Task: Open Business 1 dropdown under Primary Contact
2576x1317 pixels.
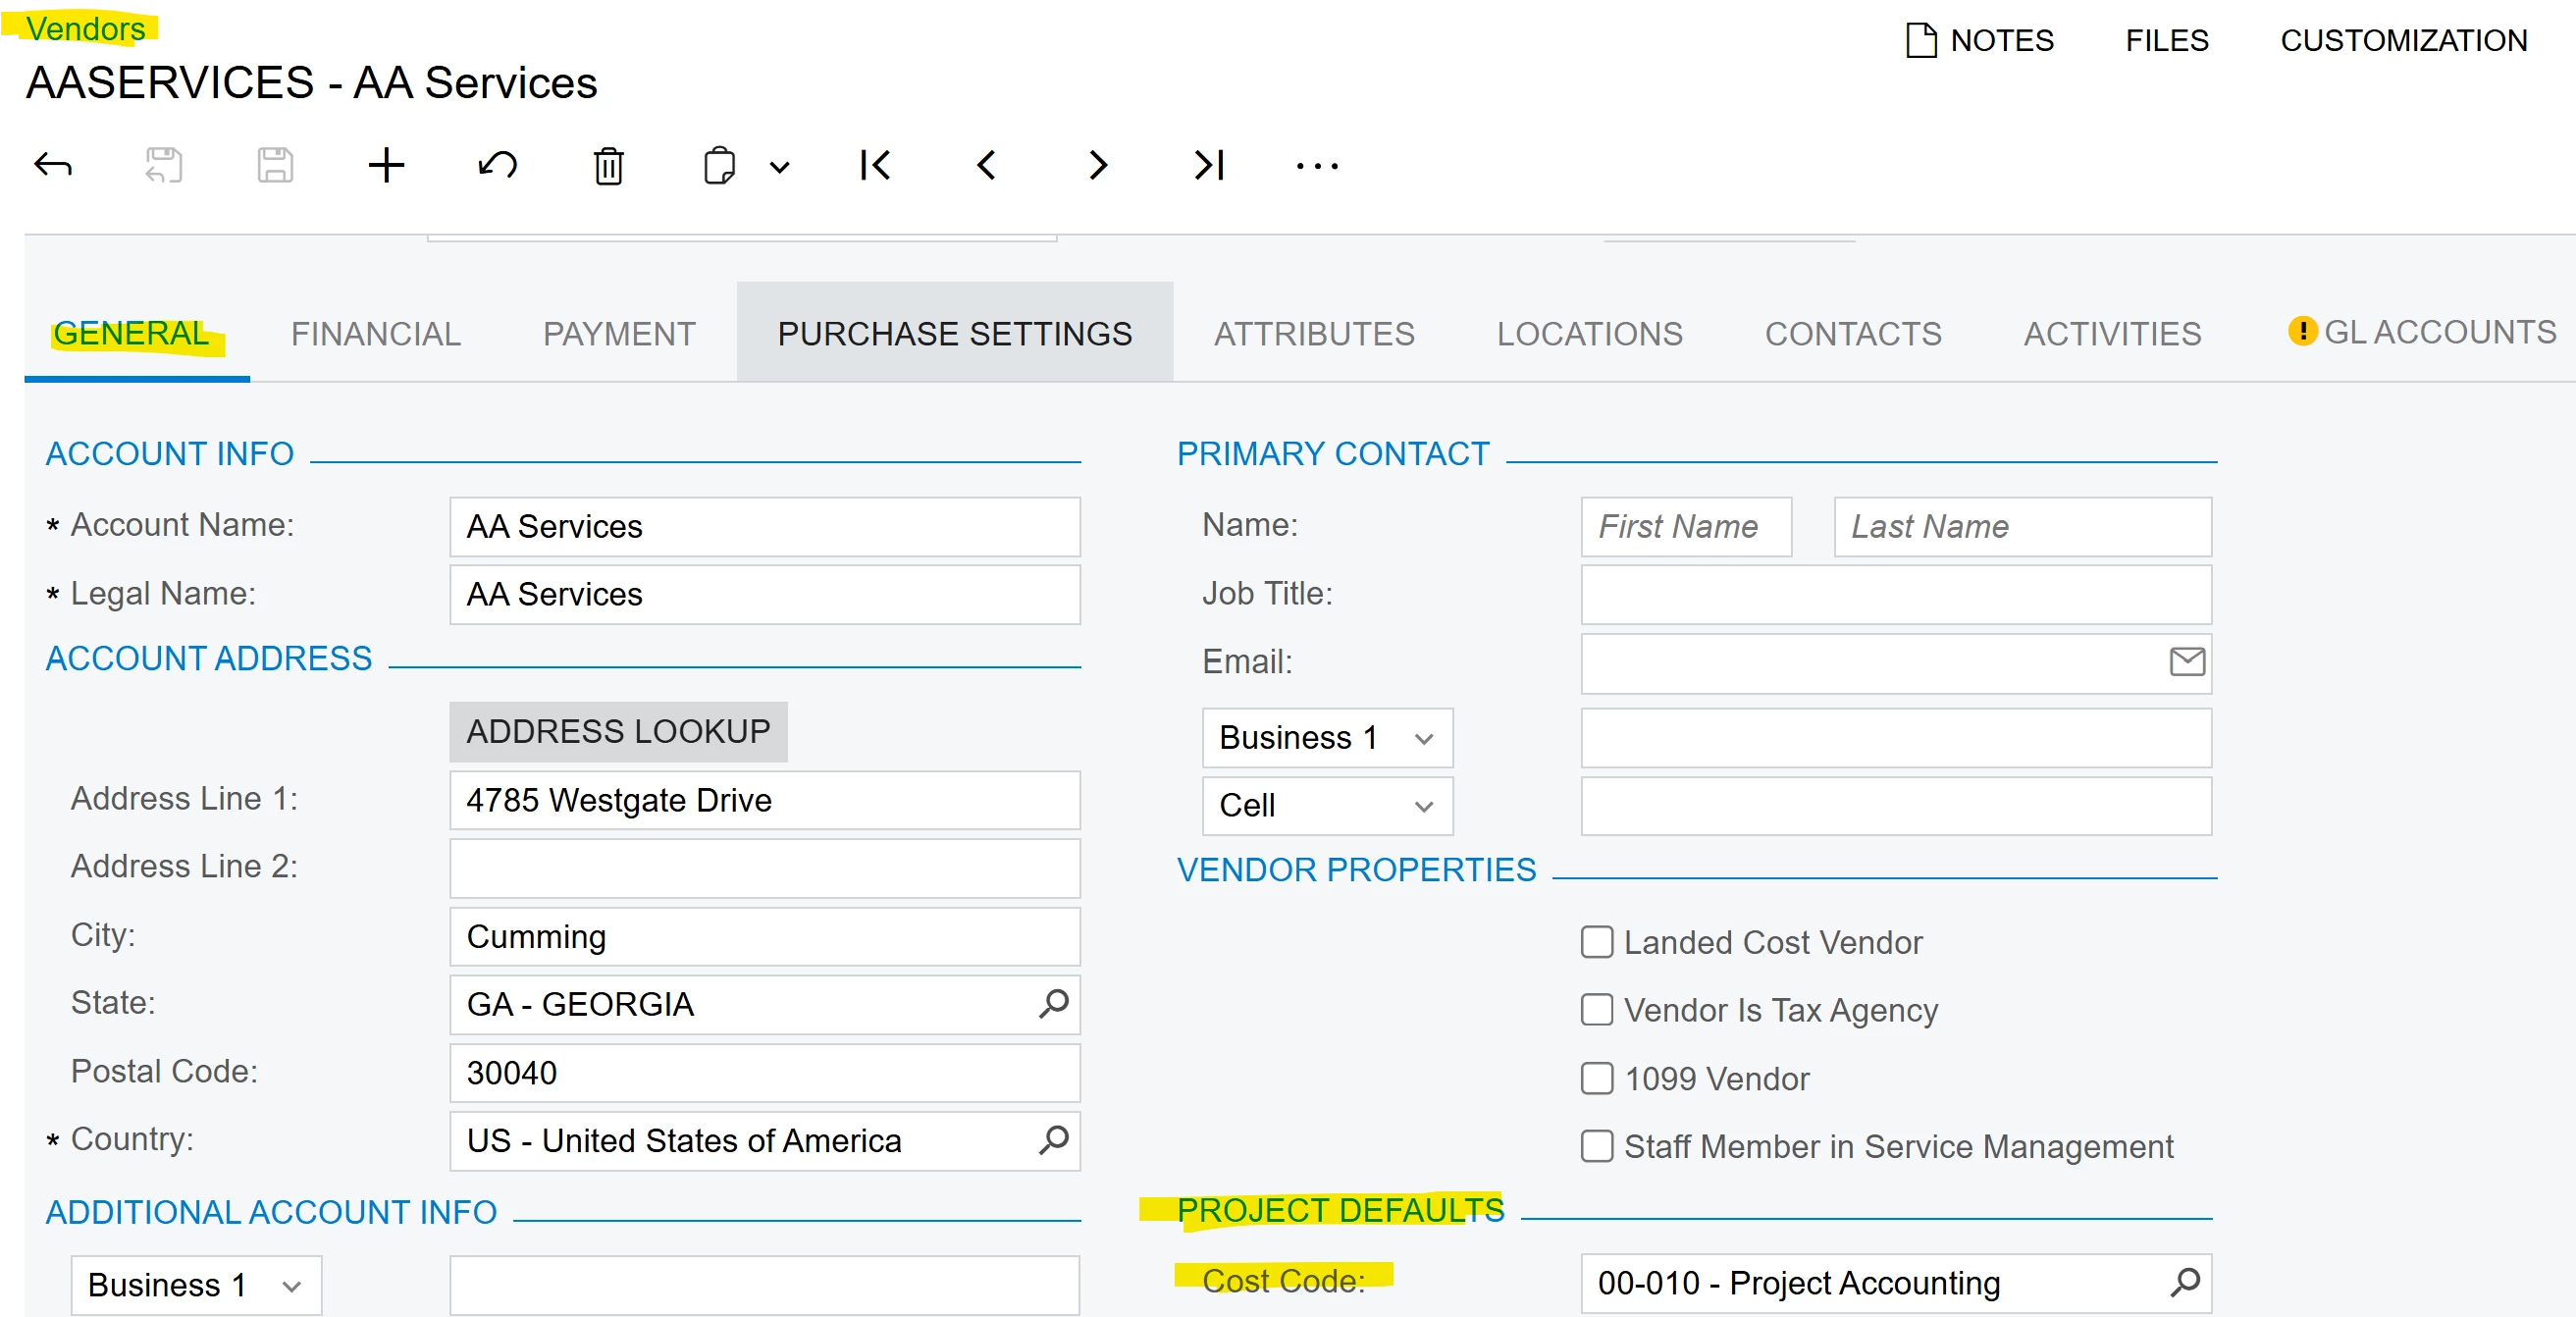Action: tap(1326, 738)
